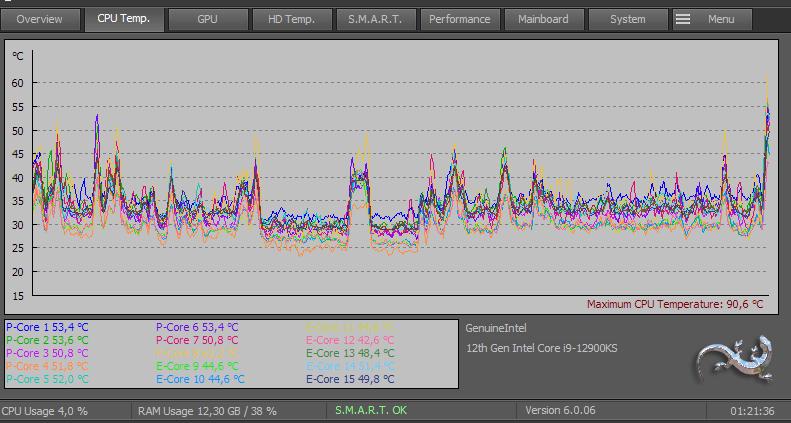Go to the S.M.A.R.T. tab
The width and height of the screenshot is (791, 423).
coord(375,19)
